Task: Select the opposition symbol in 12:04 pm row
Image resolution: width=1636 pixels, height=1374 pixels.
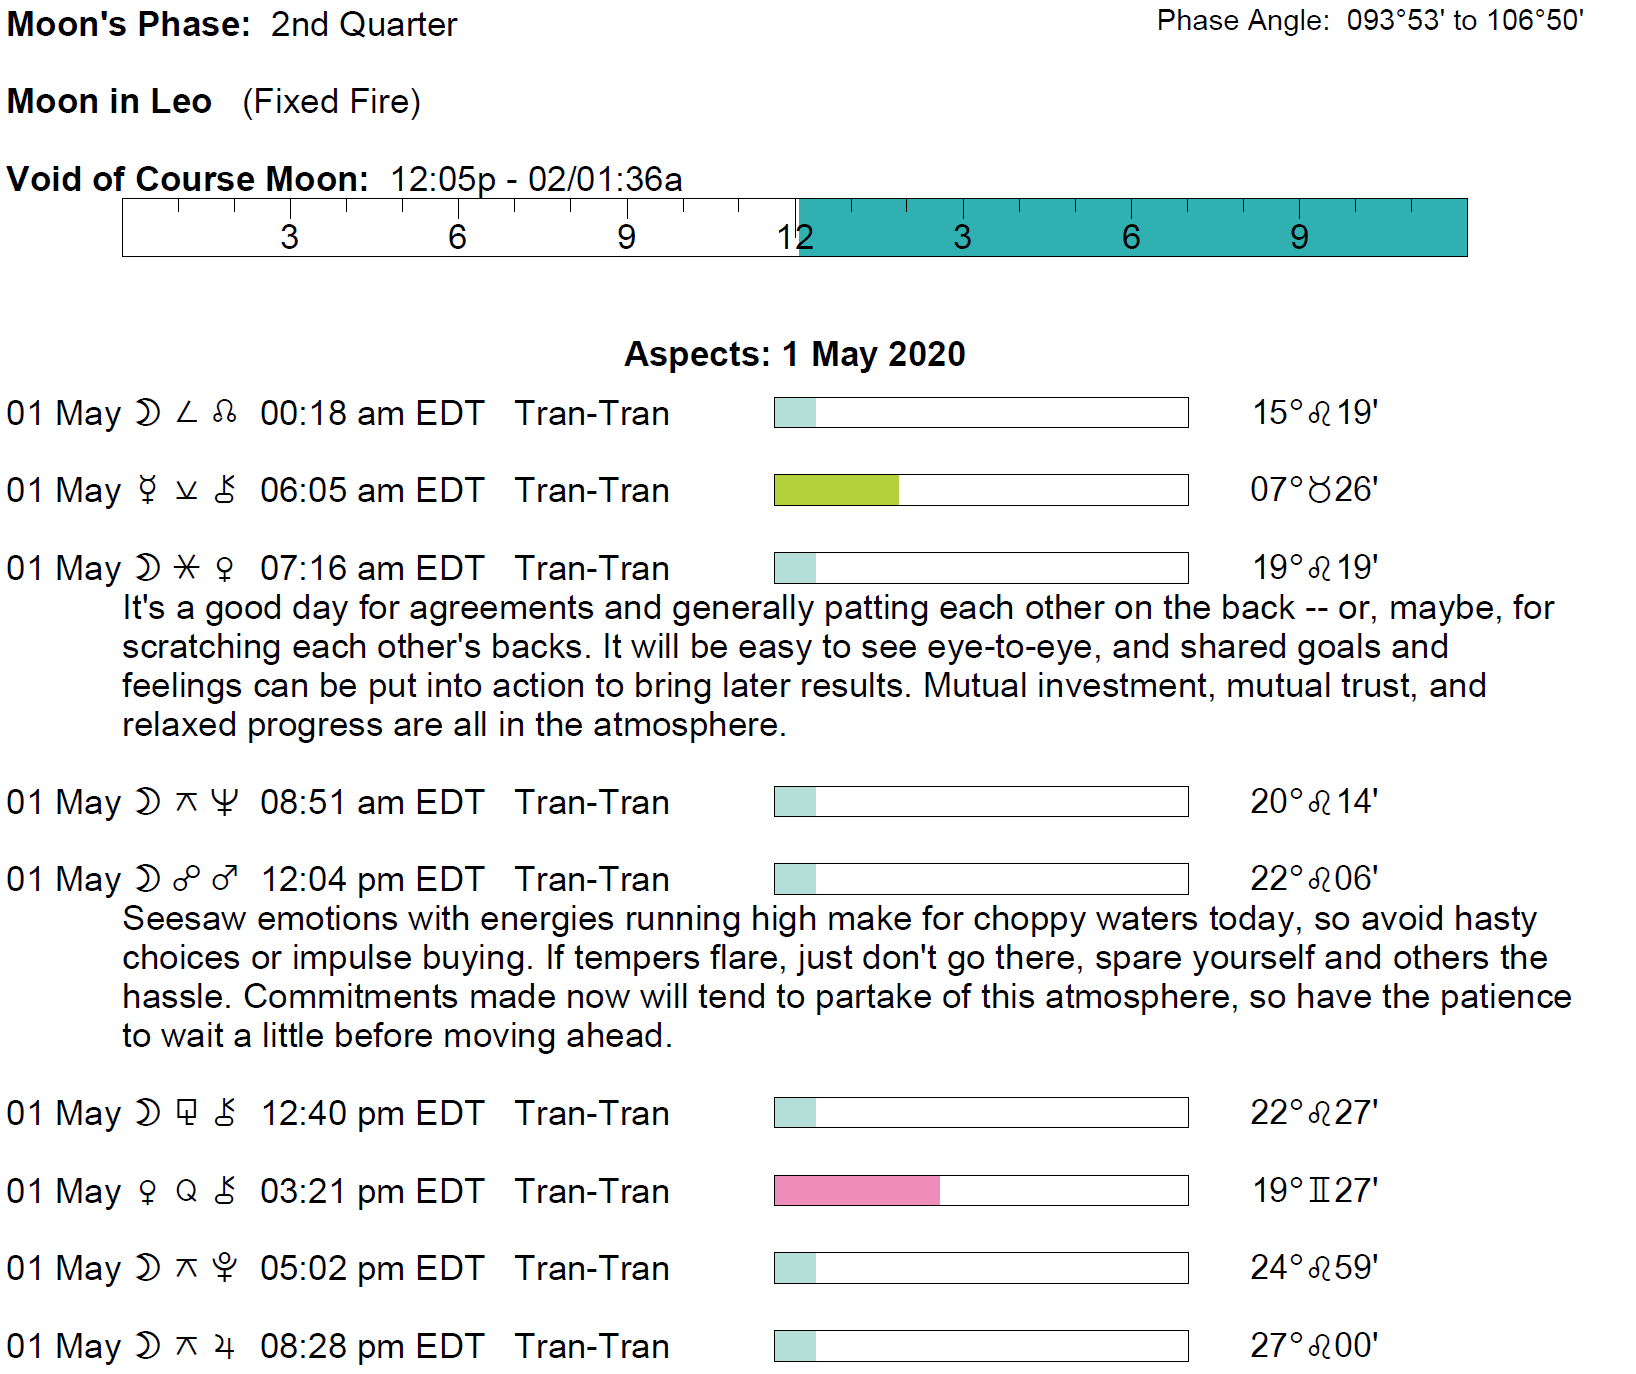Action: tap(186, 878)
